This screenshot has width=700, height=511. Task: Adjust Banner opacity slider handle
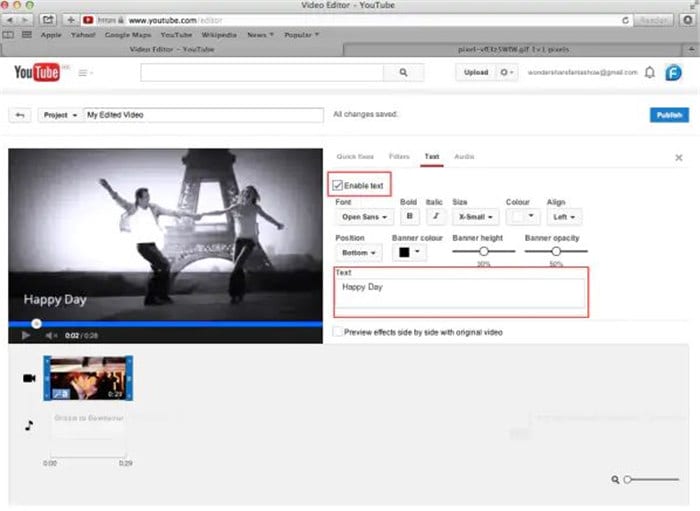(x=556, y=251)
